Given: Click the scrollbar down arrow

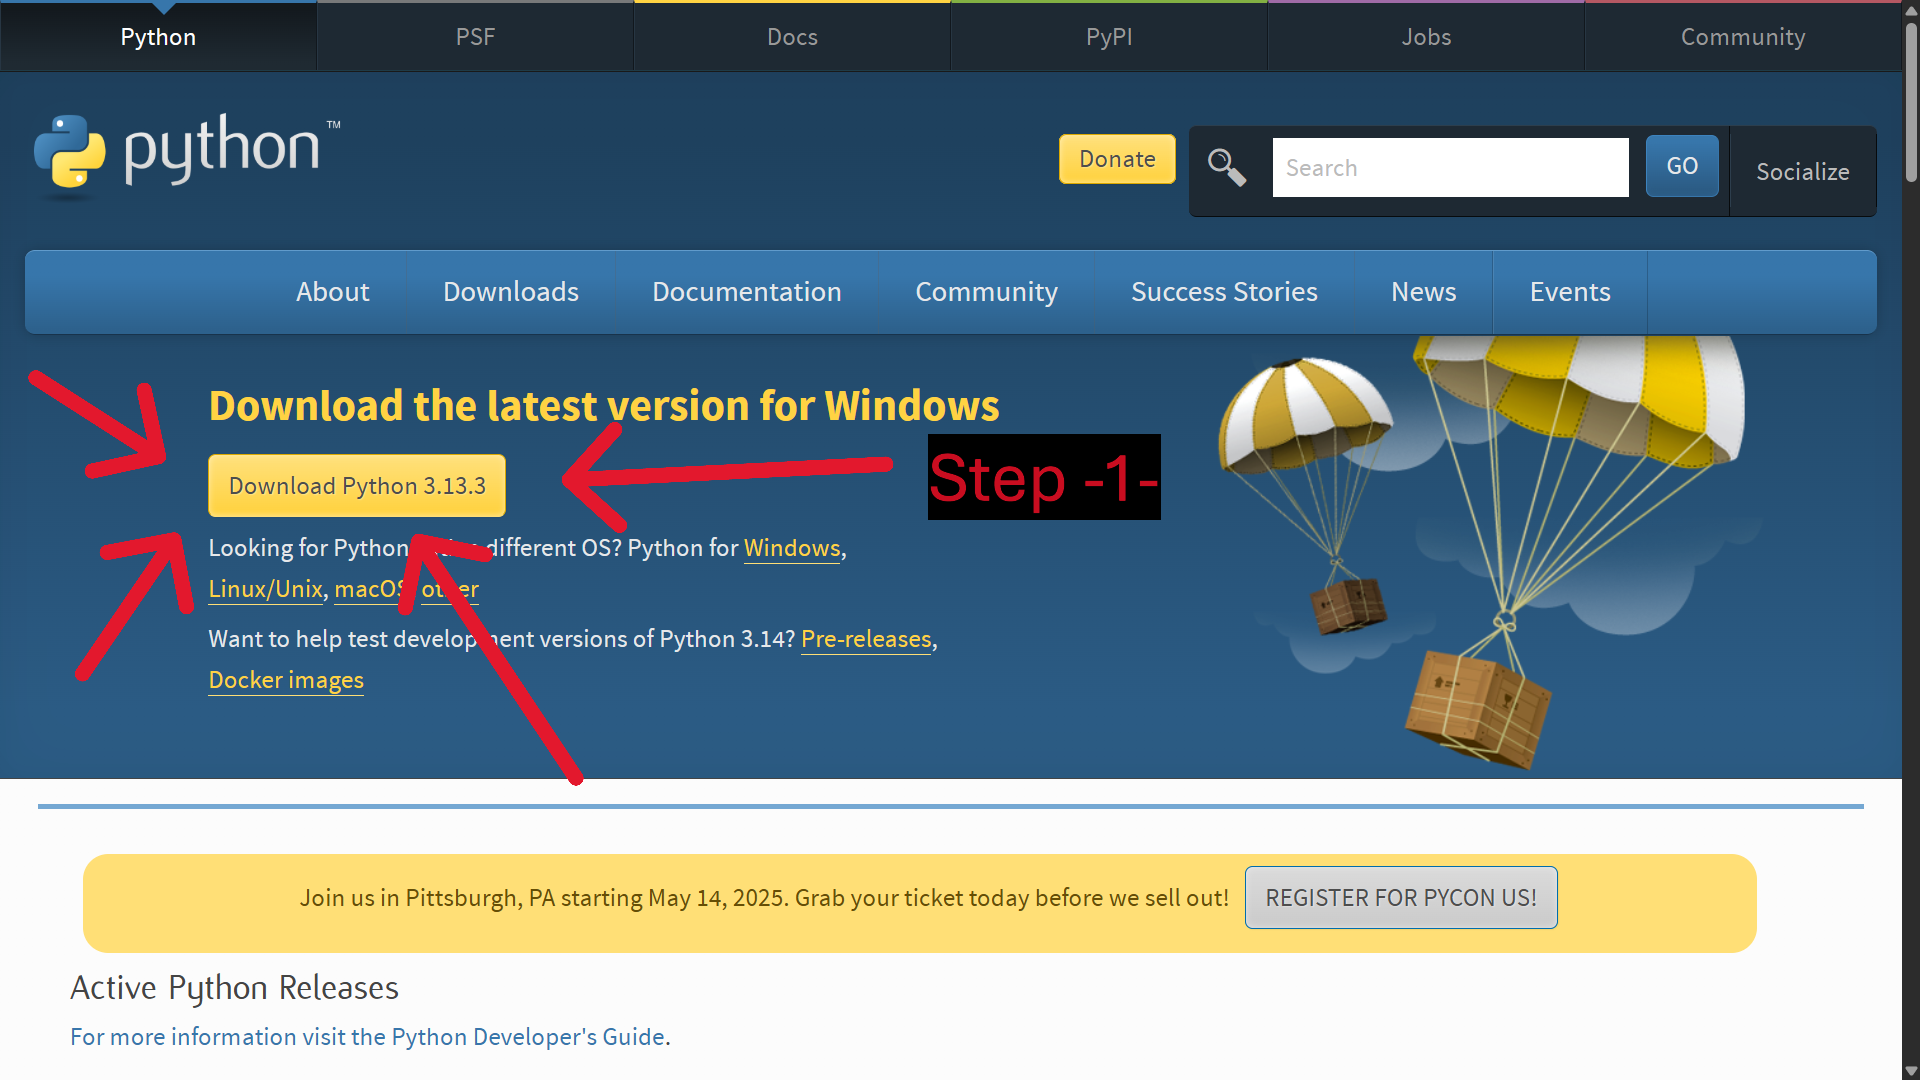Looking at the screenshot, I should pos(1911,1071).
